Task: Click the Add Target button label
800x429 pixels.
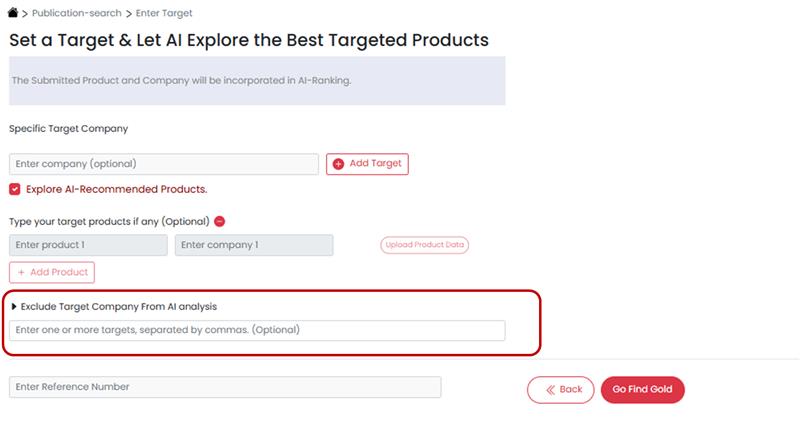Action: (x=375, y=163)
